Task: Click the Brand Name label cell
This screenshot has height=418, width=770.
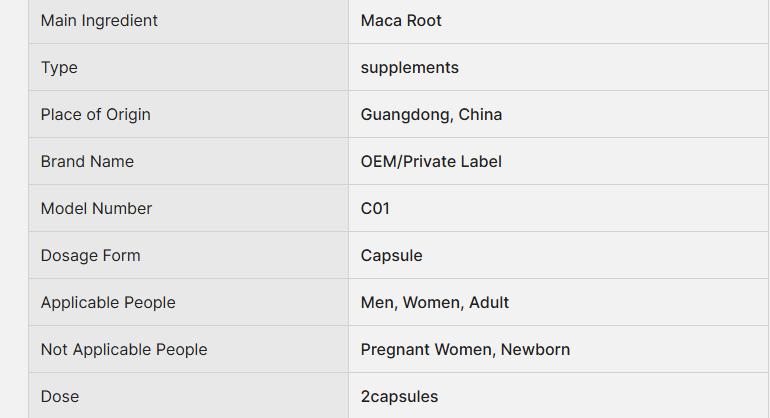Action: pos(87,162)
